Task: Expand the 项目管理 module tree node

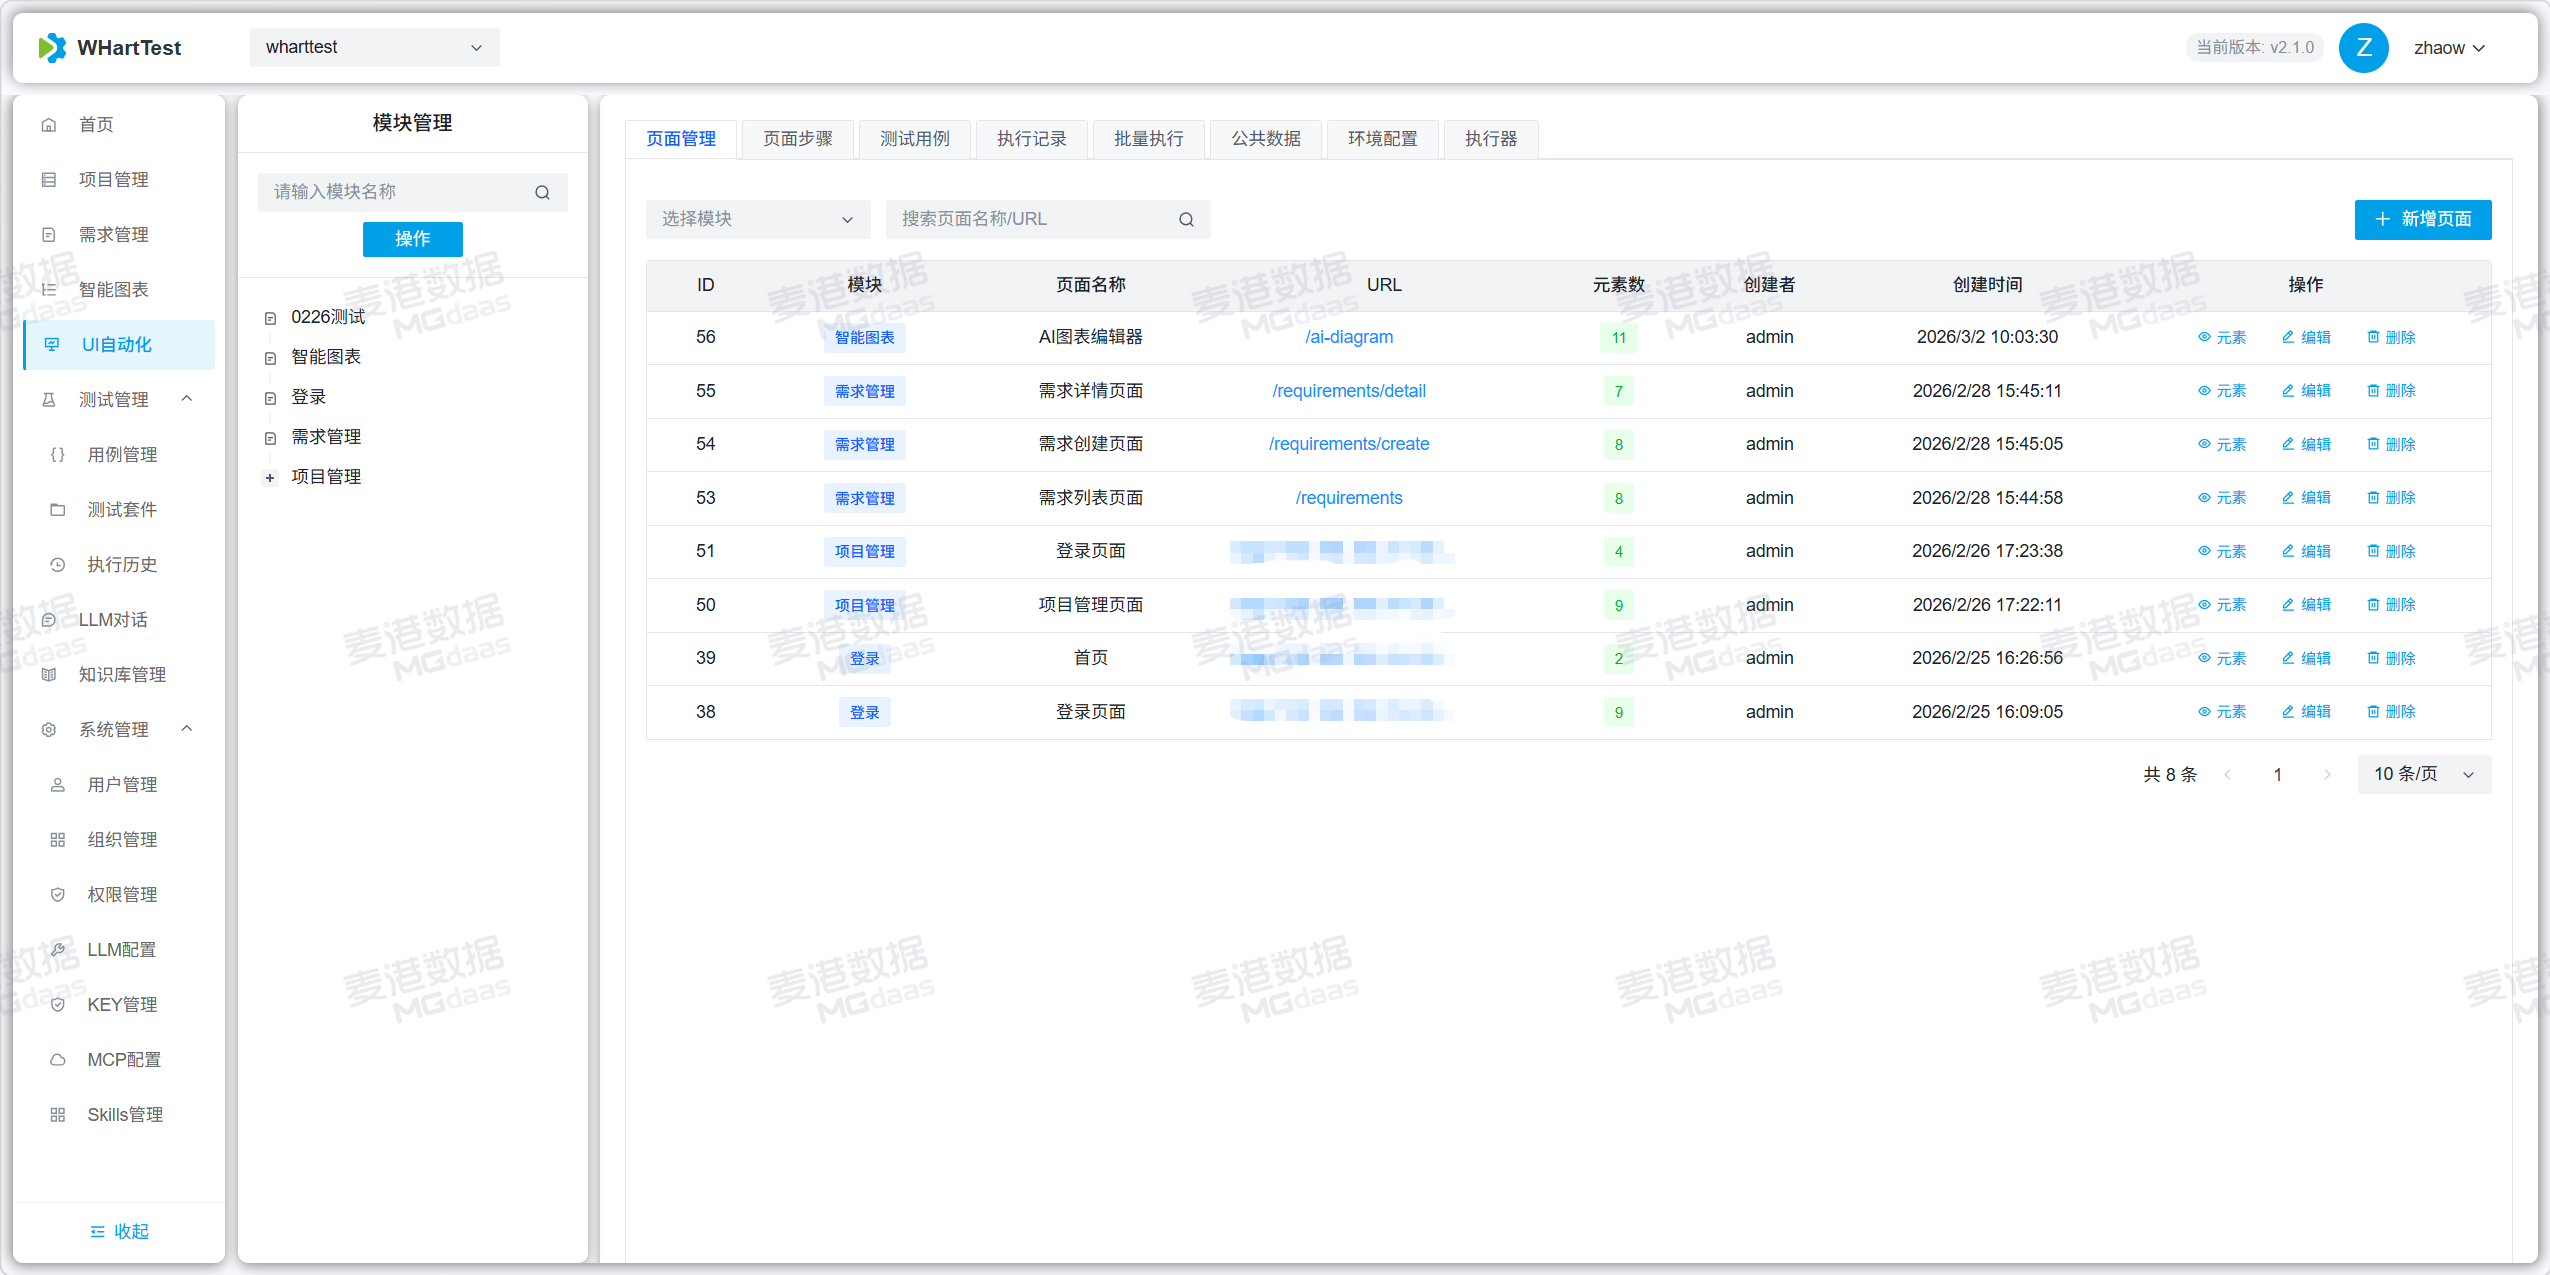Action: click(x=270, y=478)
